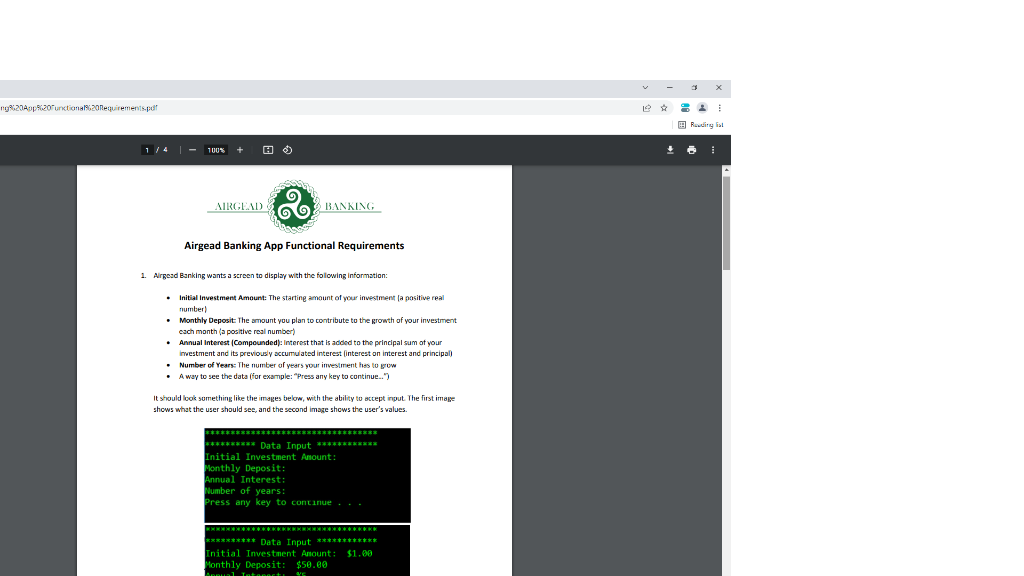Click the 'Number of Years:' bullet text
1024x576 pixels.
click(207, 366)
